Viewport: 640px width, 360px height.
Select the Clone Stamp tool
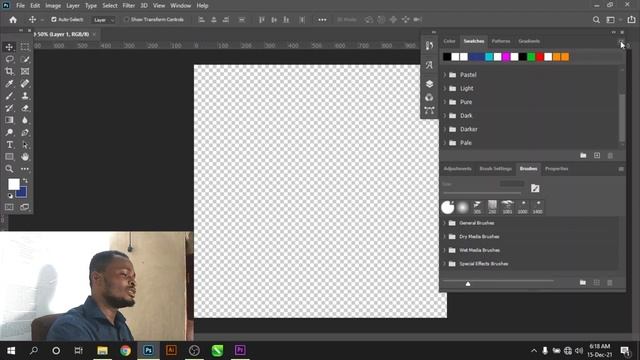tap(25, 96)
